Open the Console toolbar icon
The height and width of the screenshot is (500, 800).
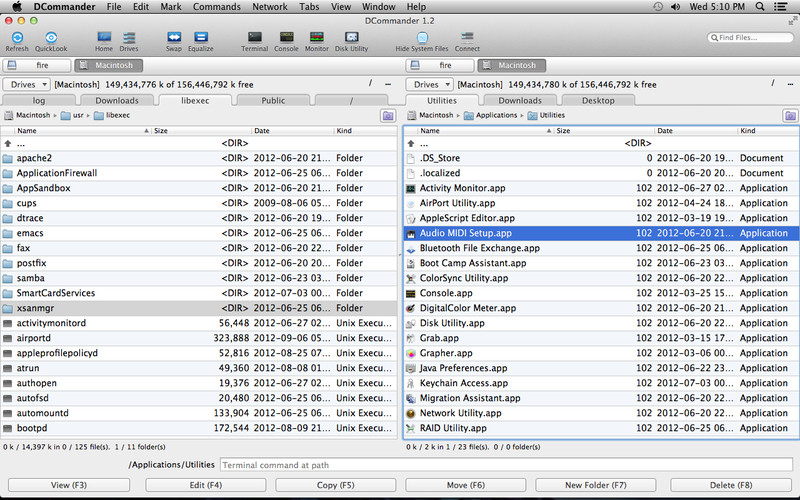tap(286, 38)
